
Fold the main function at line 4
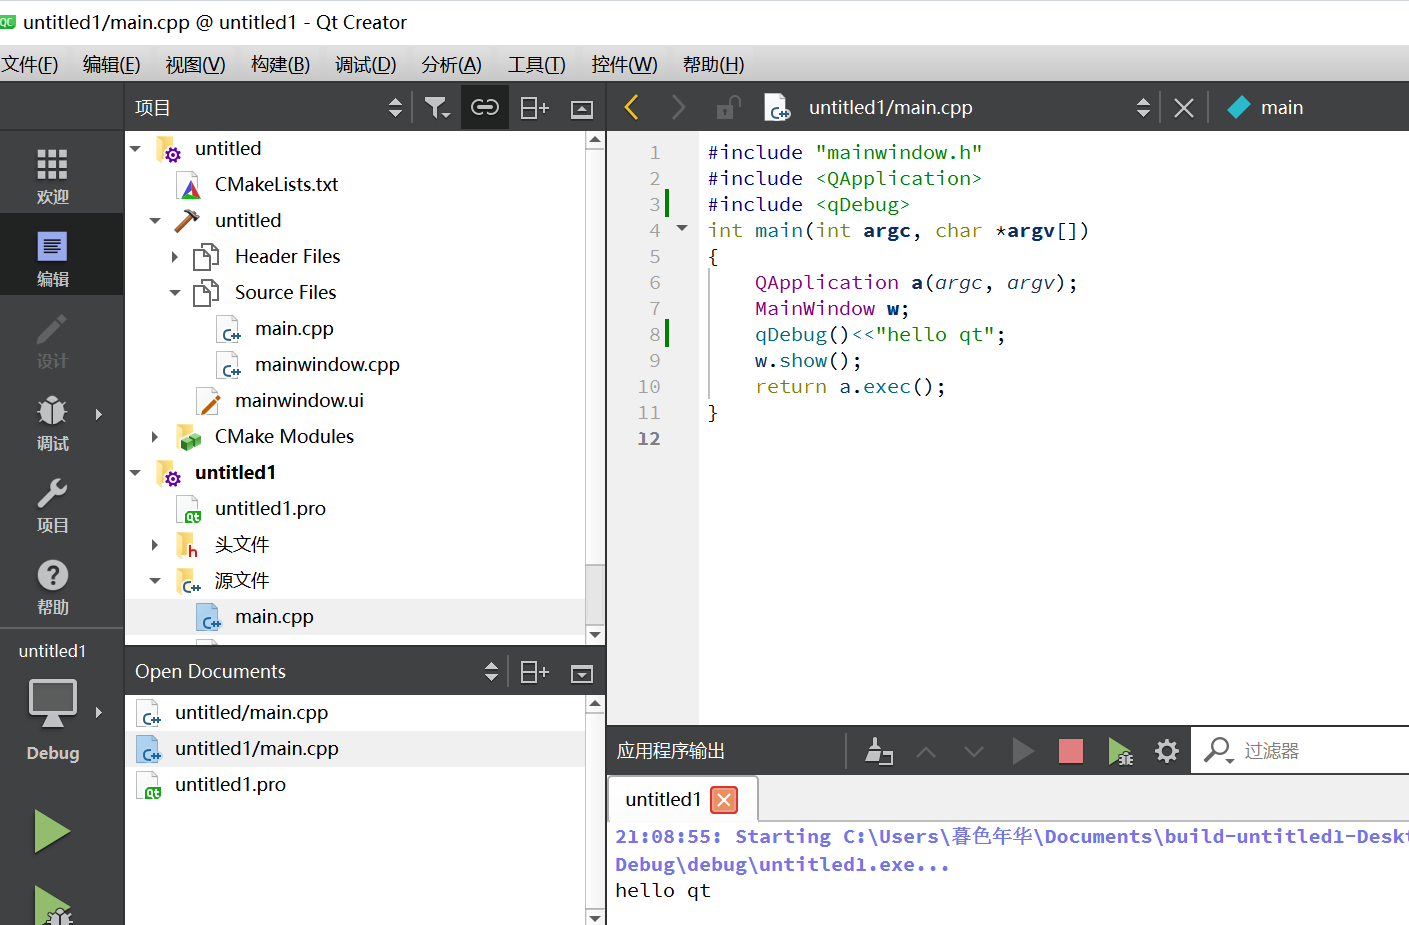pyautogui.click(x=682, y=229)
